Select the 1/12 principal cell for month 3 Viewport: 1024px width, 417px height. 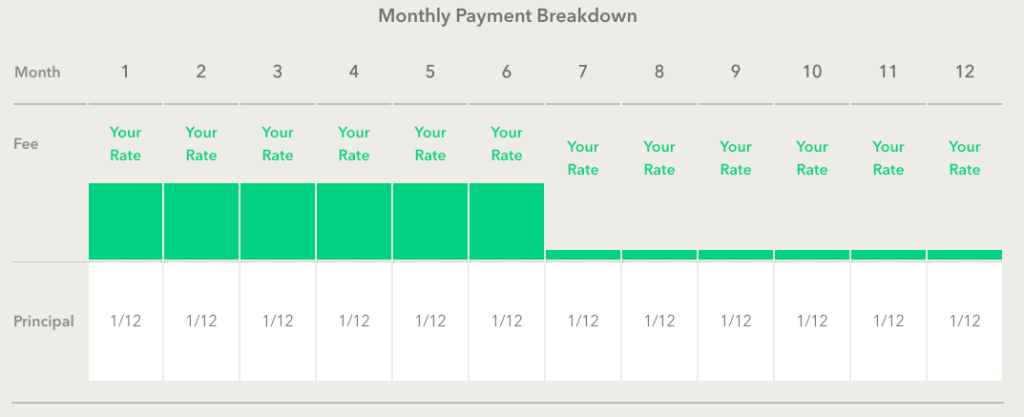click(278, 321)
